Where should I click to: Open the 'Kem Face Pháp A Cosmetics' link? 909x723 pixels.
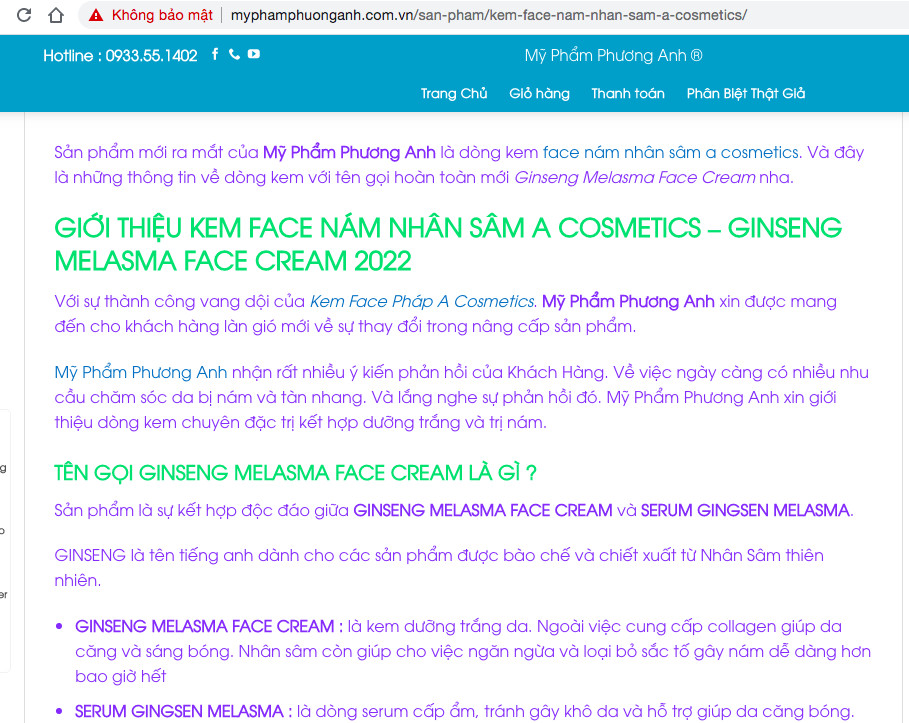point(421,301)
